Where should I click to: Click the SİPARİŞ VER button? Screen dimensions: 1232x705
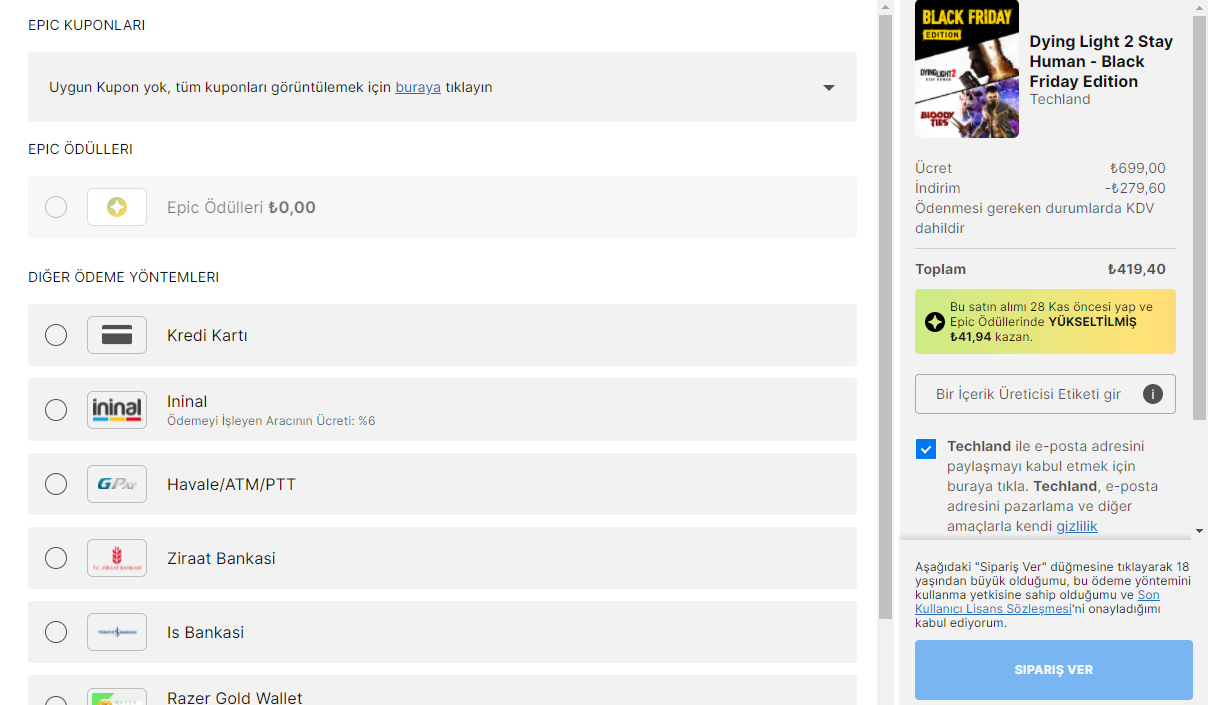pyautogui.click(x=1054, y=670)
